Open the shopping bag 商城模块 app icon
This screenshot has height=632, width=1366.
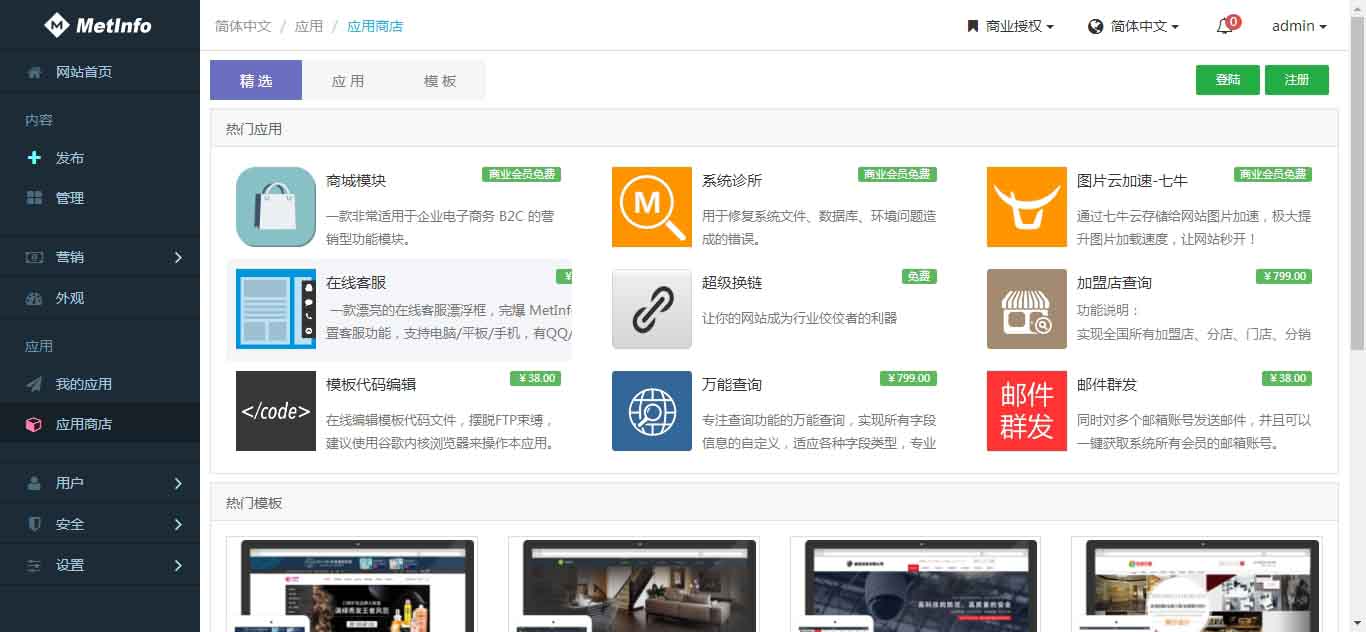pyautogui.click(x=276, y=207)
